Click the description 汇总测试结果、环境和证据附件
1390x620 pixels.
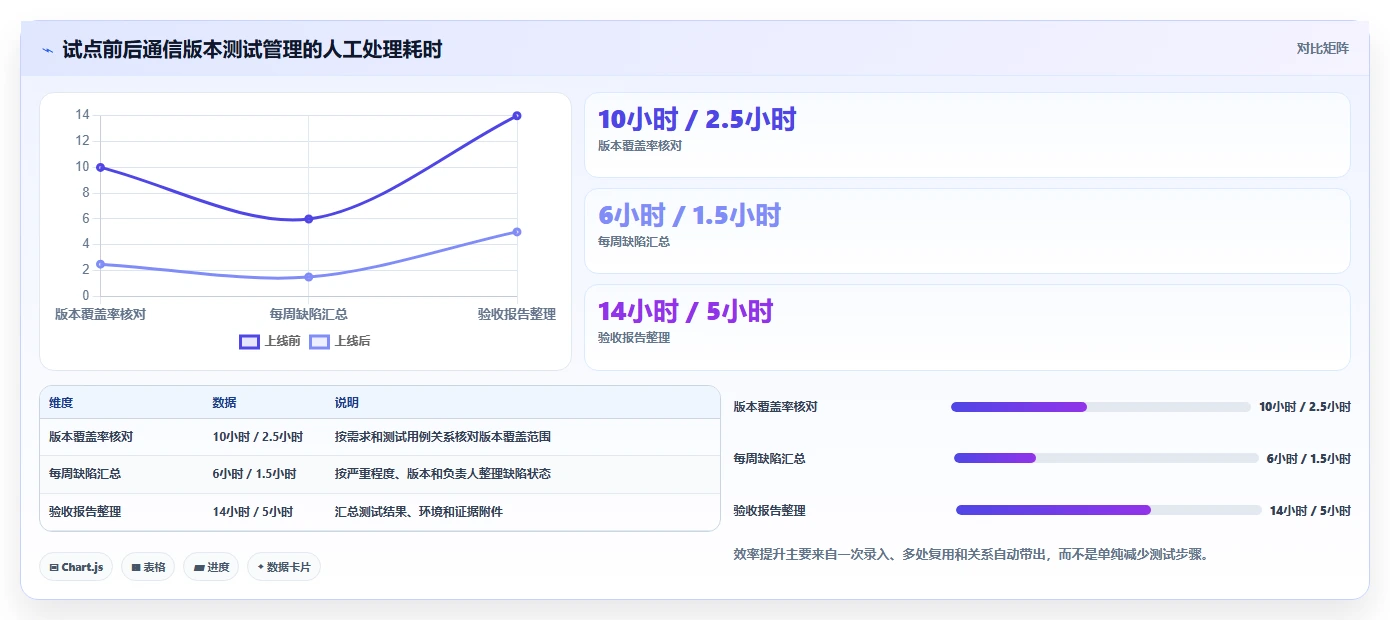point(419,512)
